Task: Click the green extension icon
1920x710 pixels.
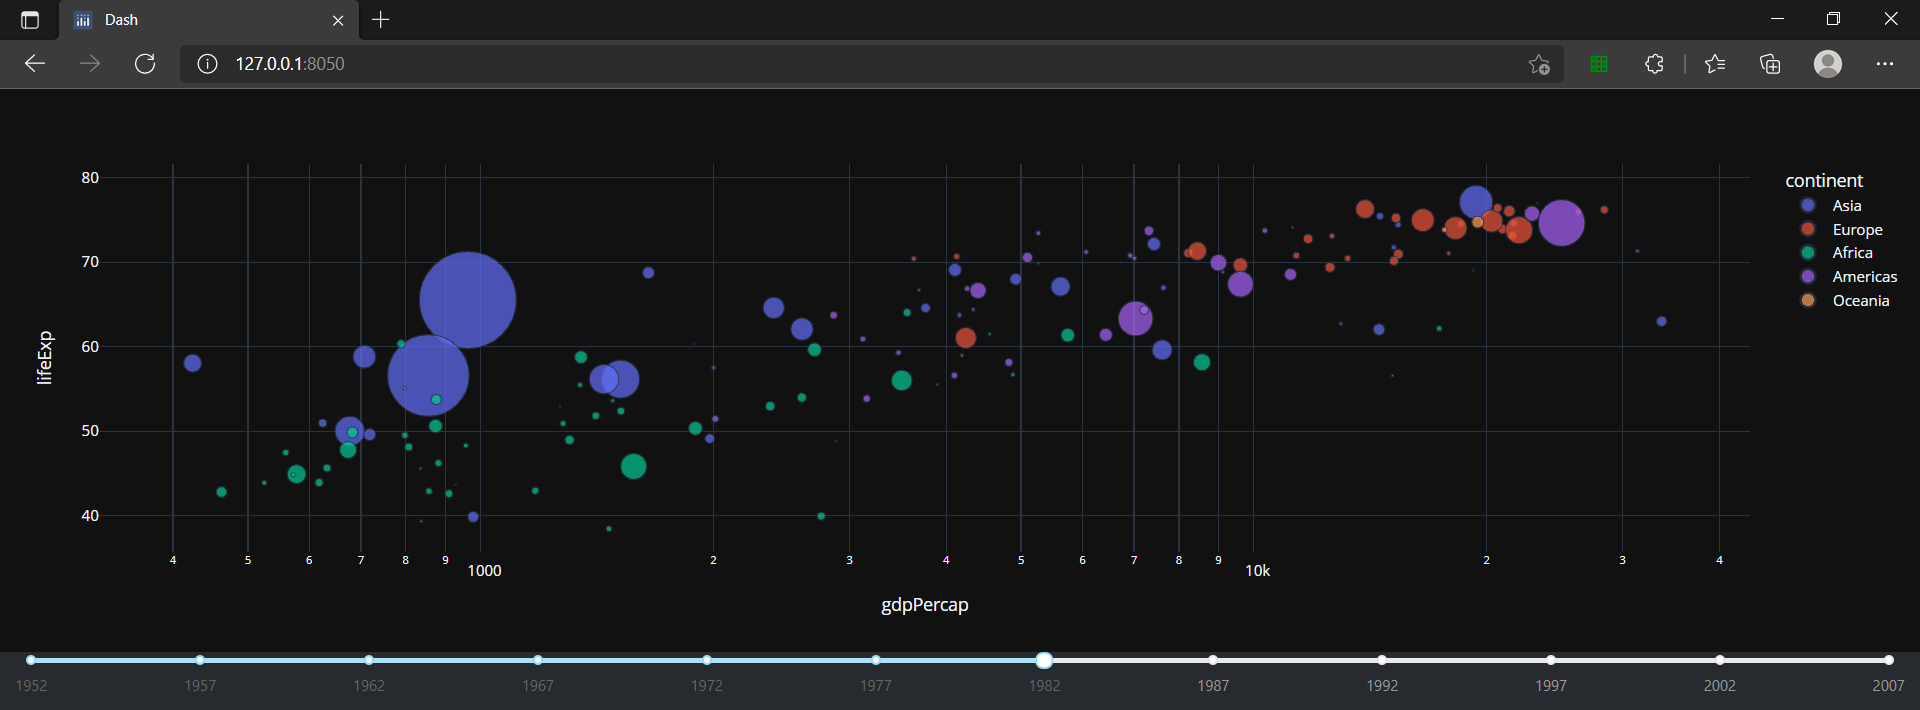Action: (1599, 64)
